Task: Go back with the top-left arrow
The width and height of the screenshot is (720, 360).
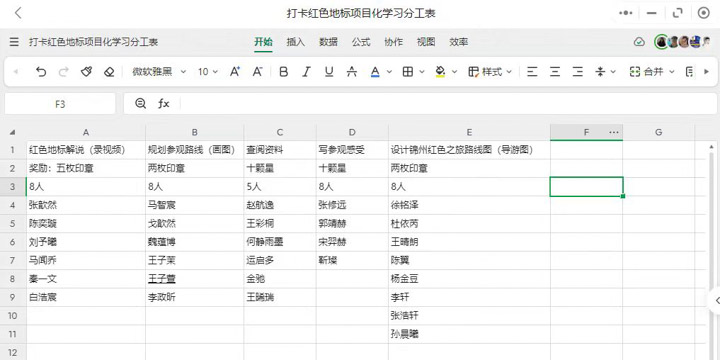Action: tap(18, 13)
